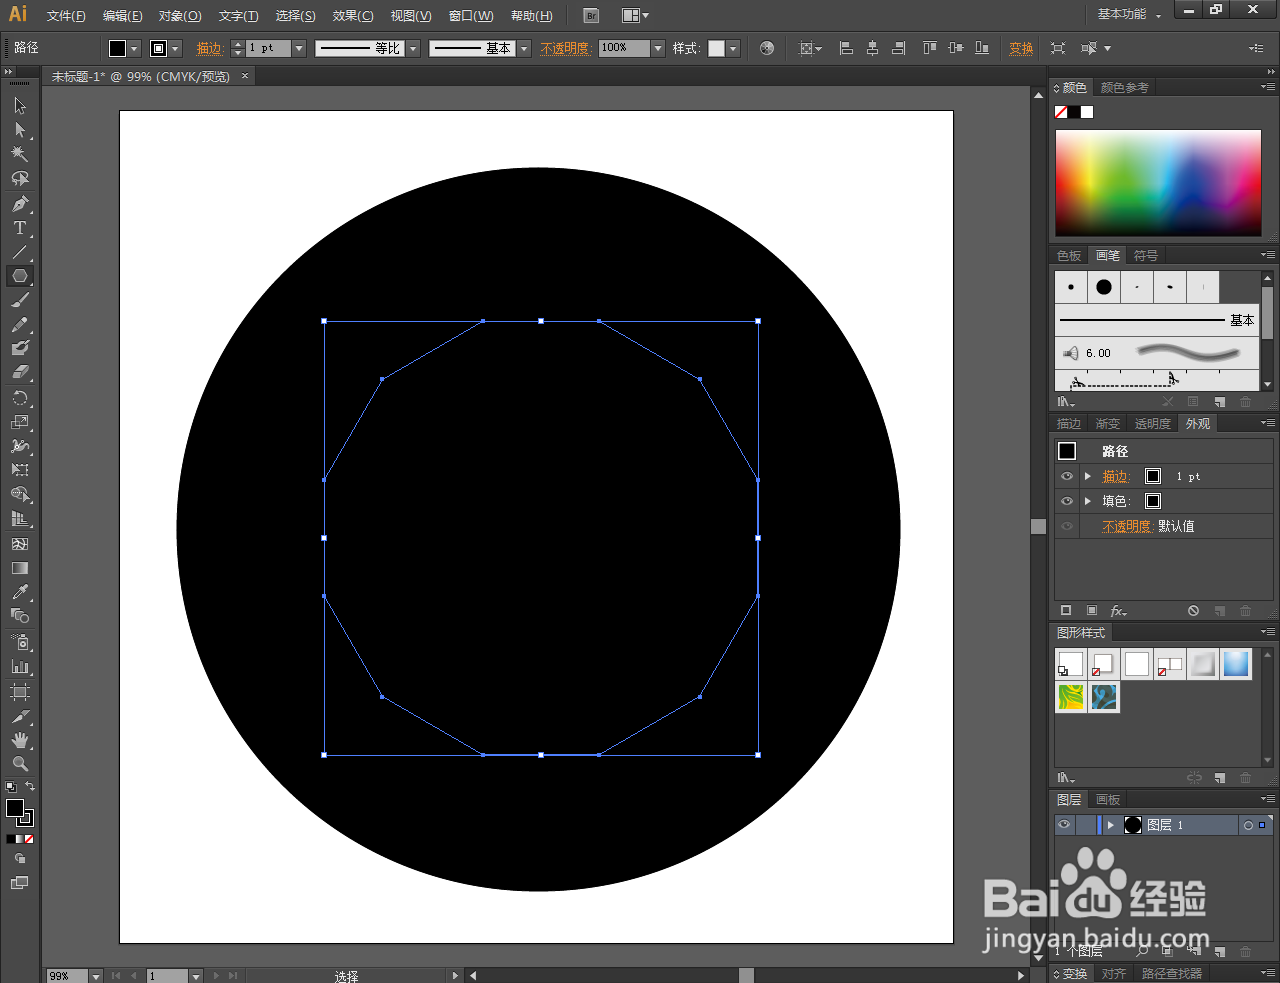Open the fill color dropdown in control bar
The image size is (1280, 983).
[134, 48]
